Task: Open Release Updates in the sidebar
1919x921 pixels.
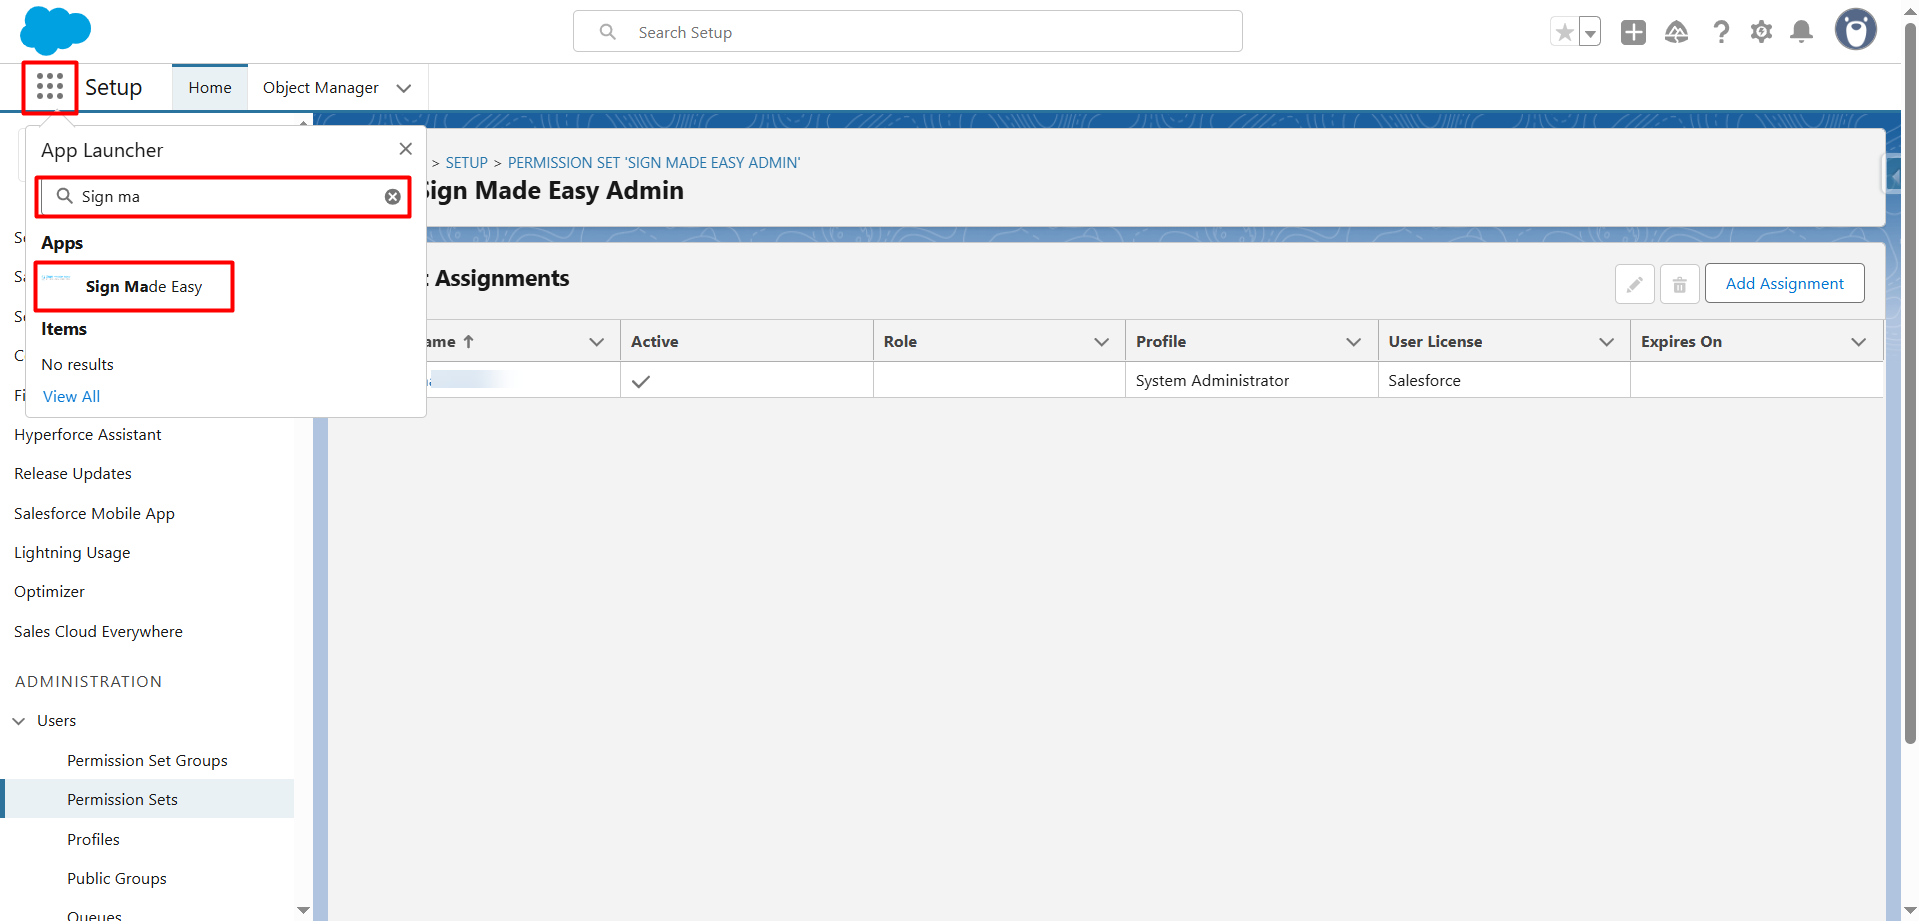Action: coord(73,474)
